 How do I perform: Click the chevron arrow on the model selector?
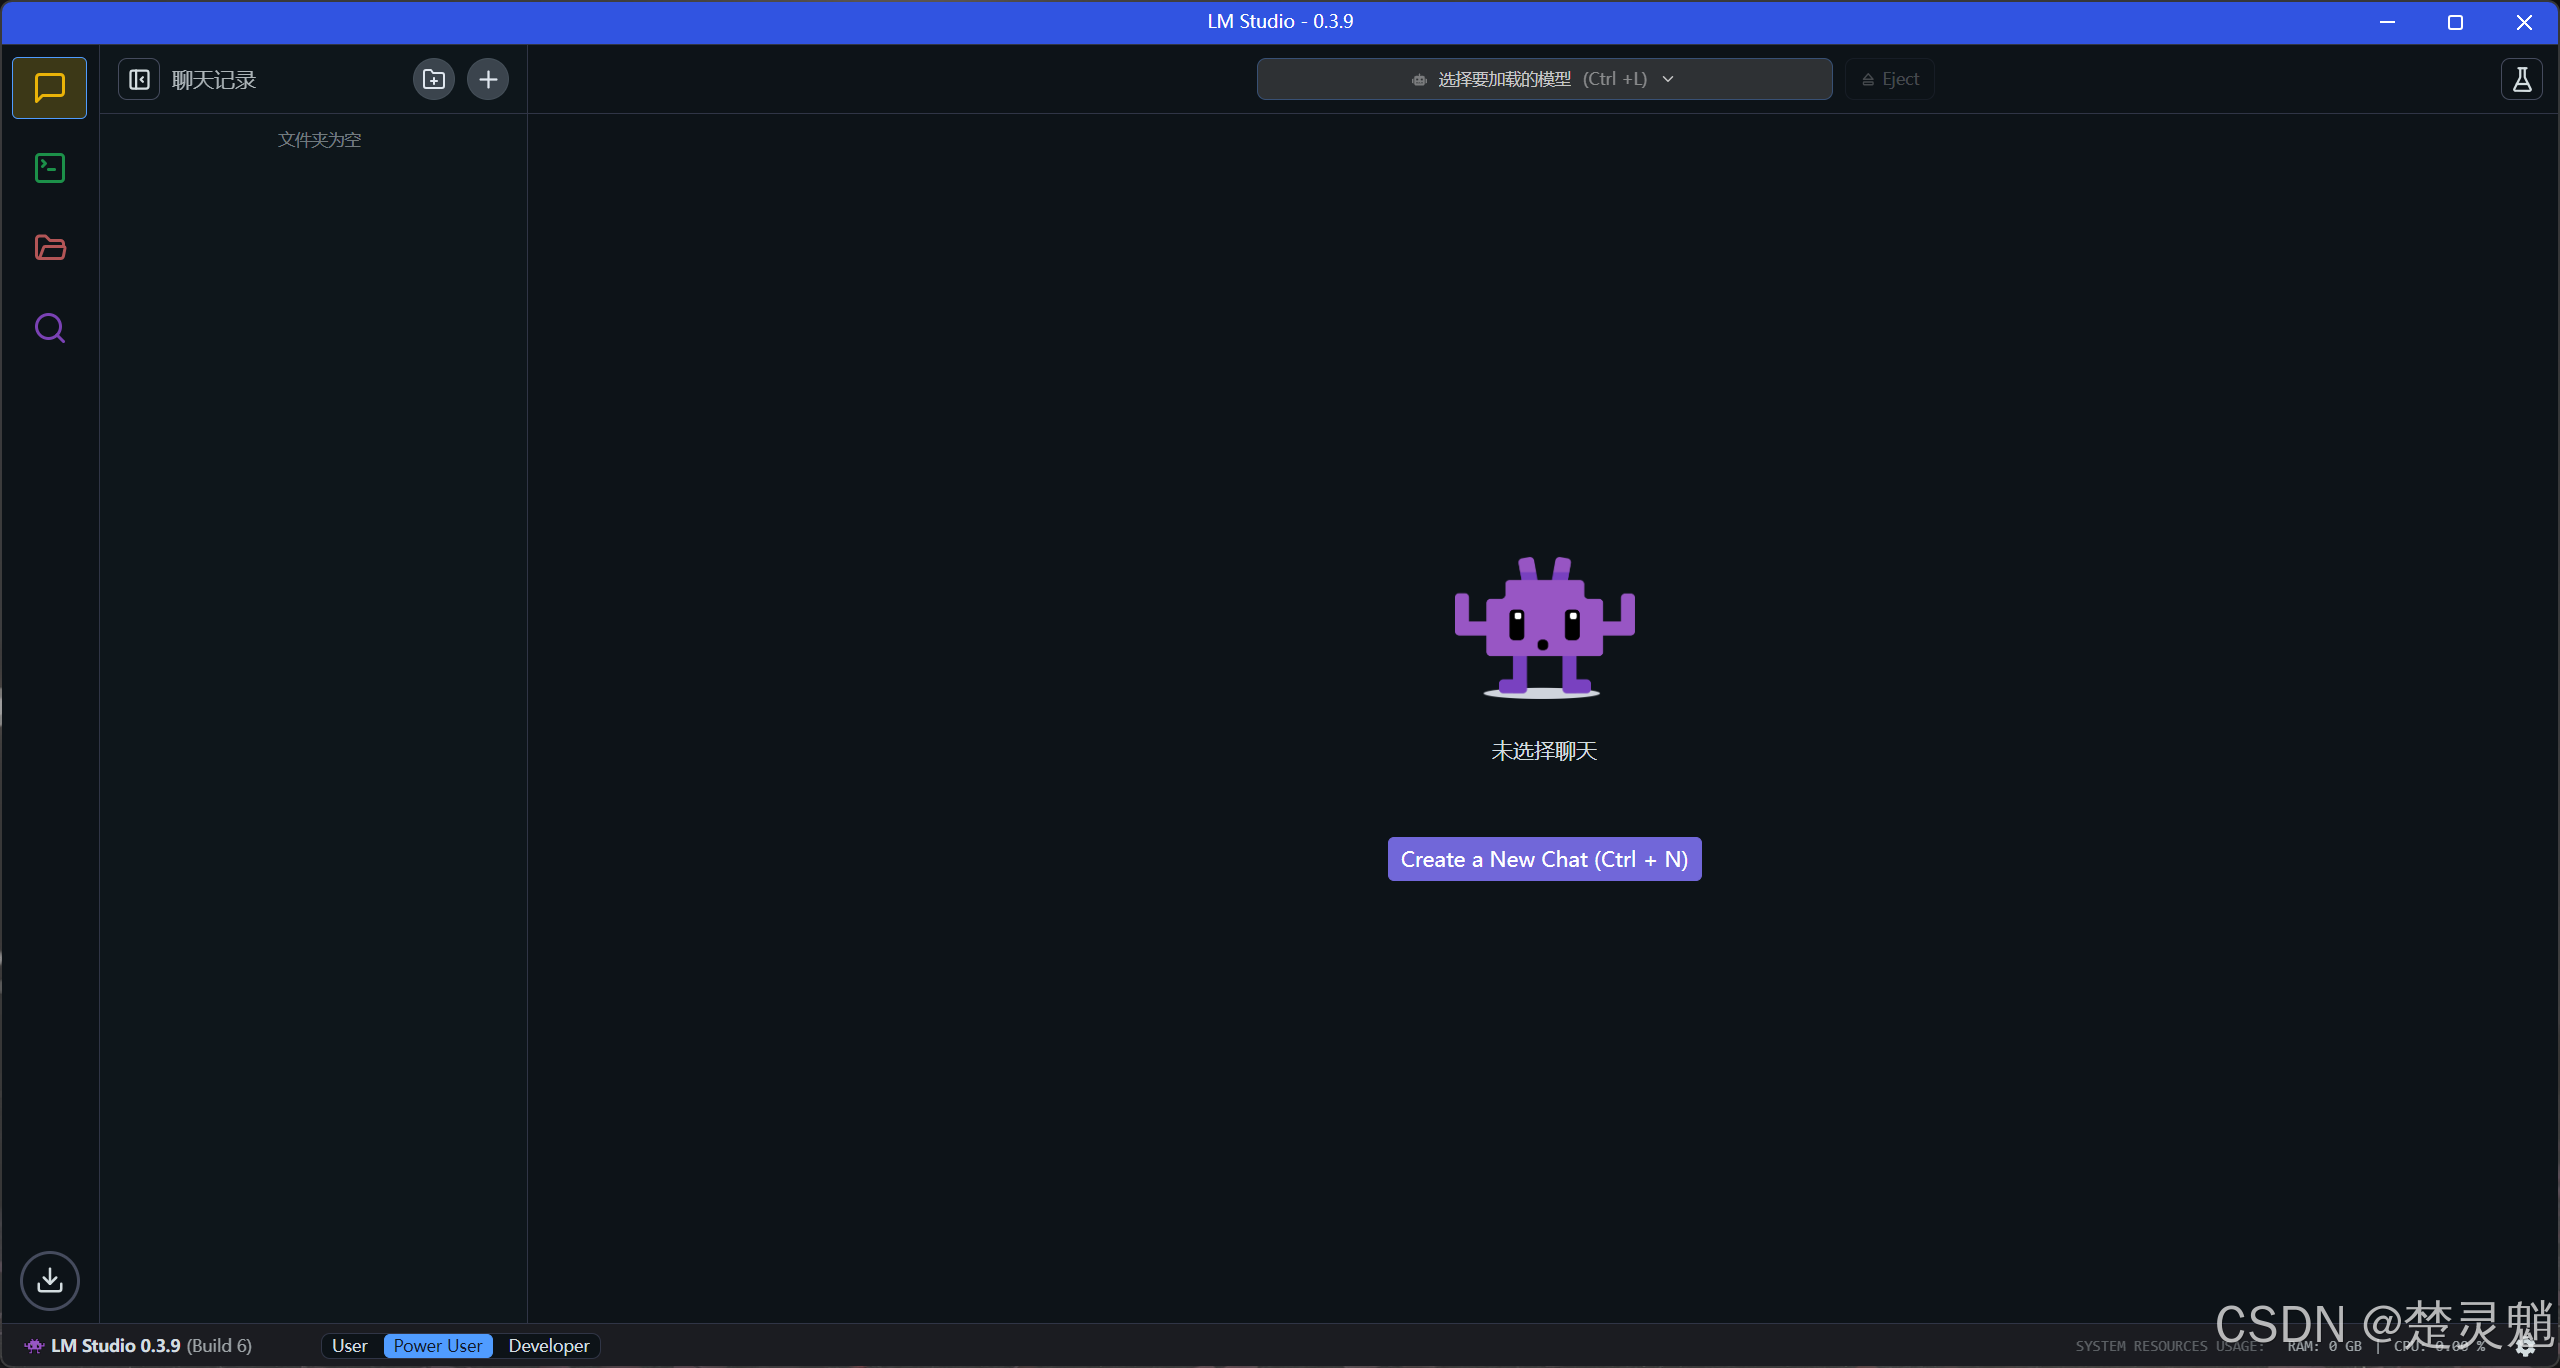tap(1668, 79)
